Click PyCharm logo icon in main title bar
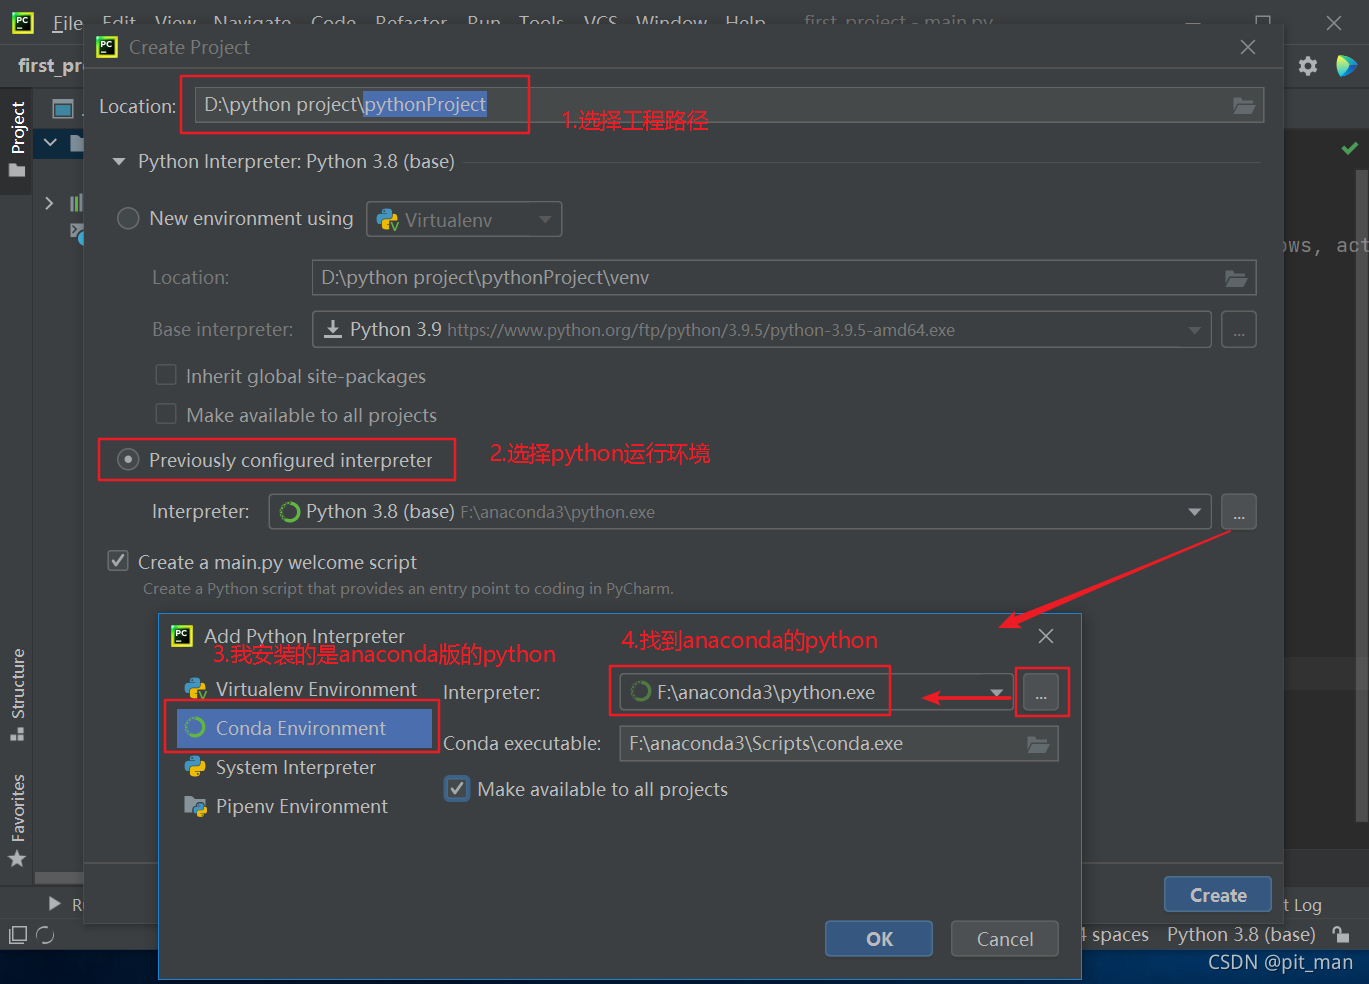 (22, 22)
